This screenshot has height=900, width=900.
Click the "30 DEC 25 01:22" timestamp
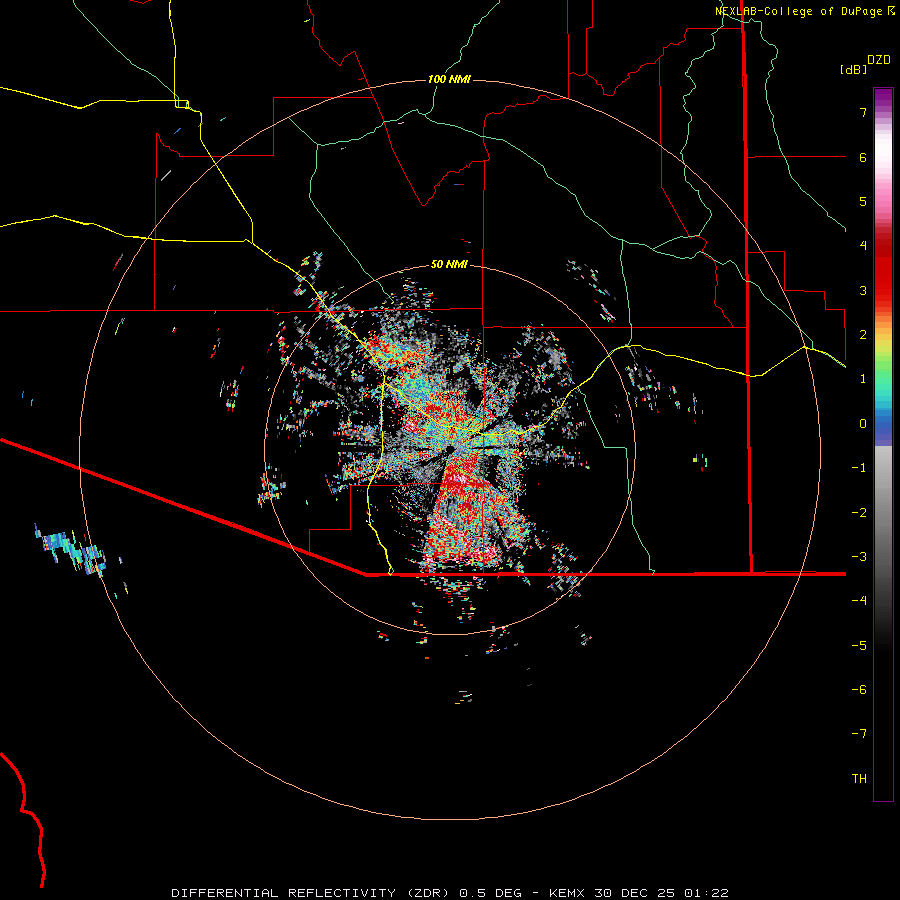click(x=662, y=893)
